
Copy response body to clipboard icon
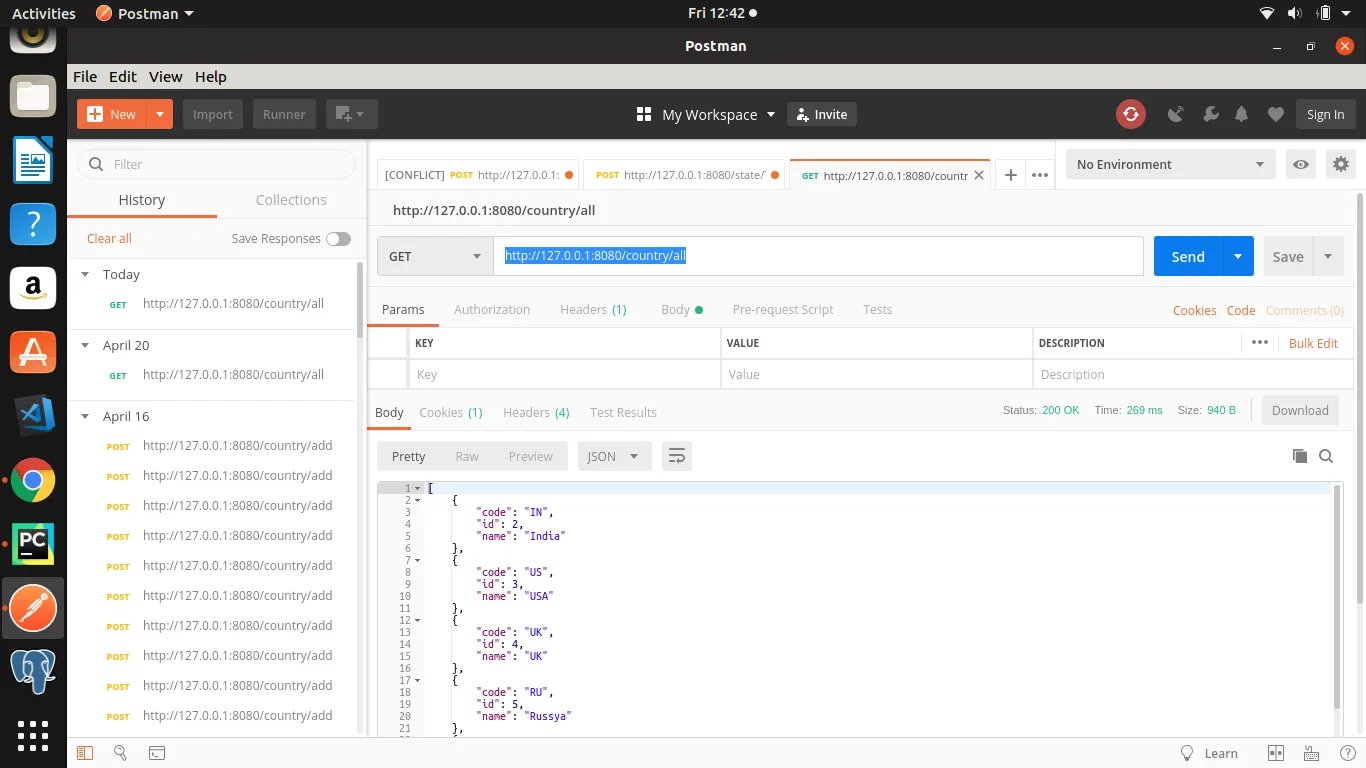(x=1300, y=456)
